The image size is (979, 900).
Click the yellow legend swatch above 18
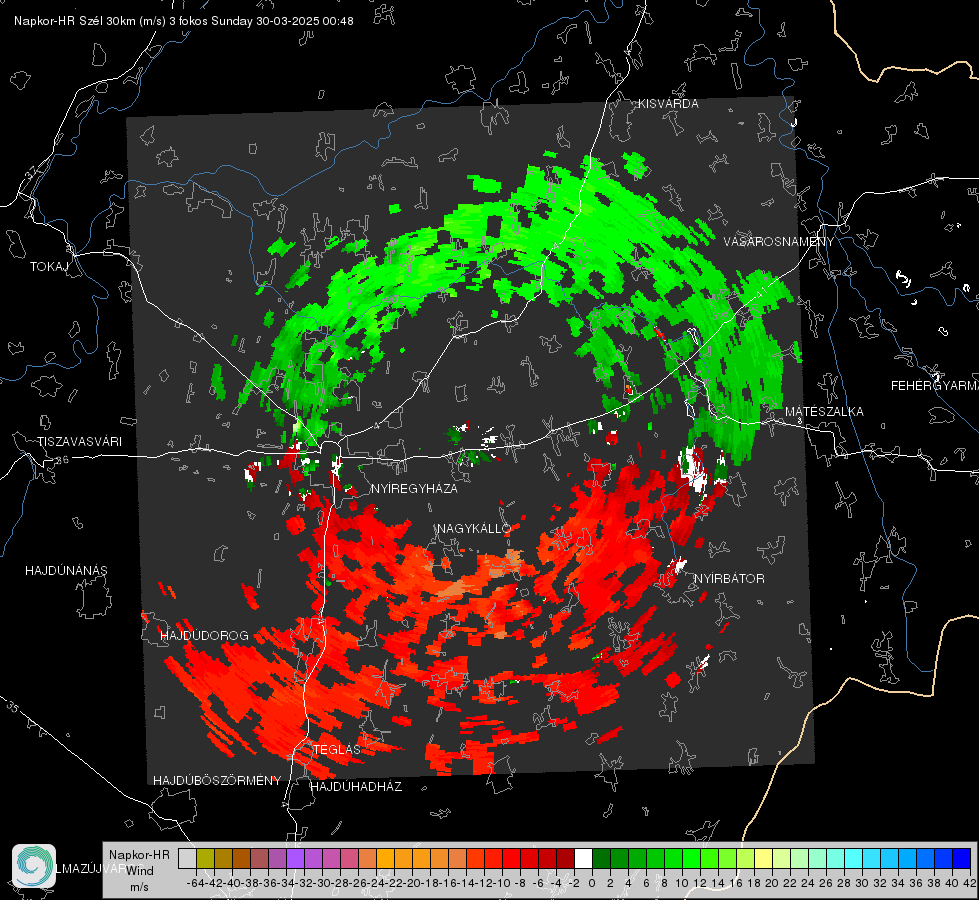pos(764,858)
